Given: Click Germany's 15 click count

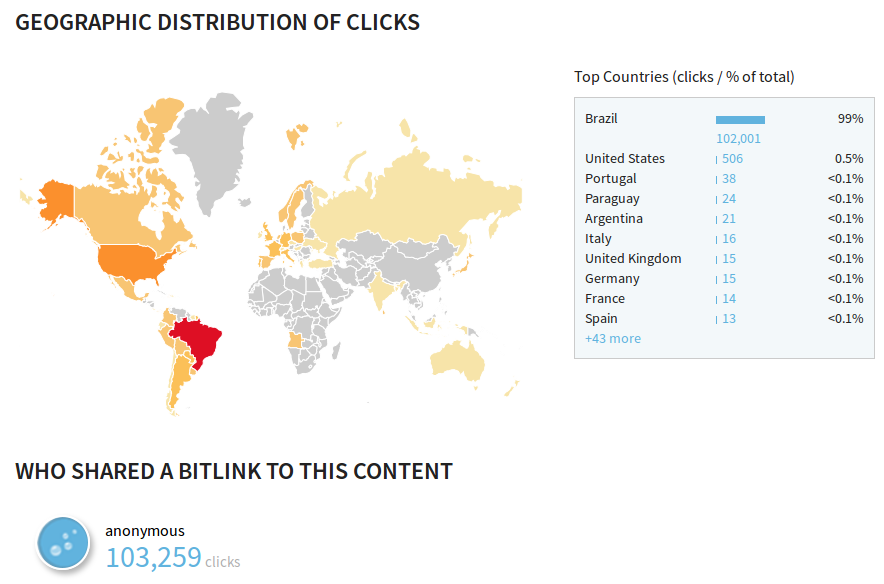Looking at the screenshot, I should (x=729, y=279).
